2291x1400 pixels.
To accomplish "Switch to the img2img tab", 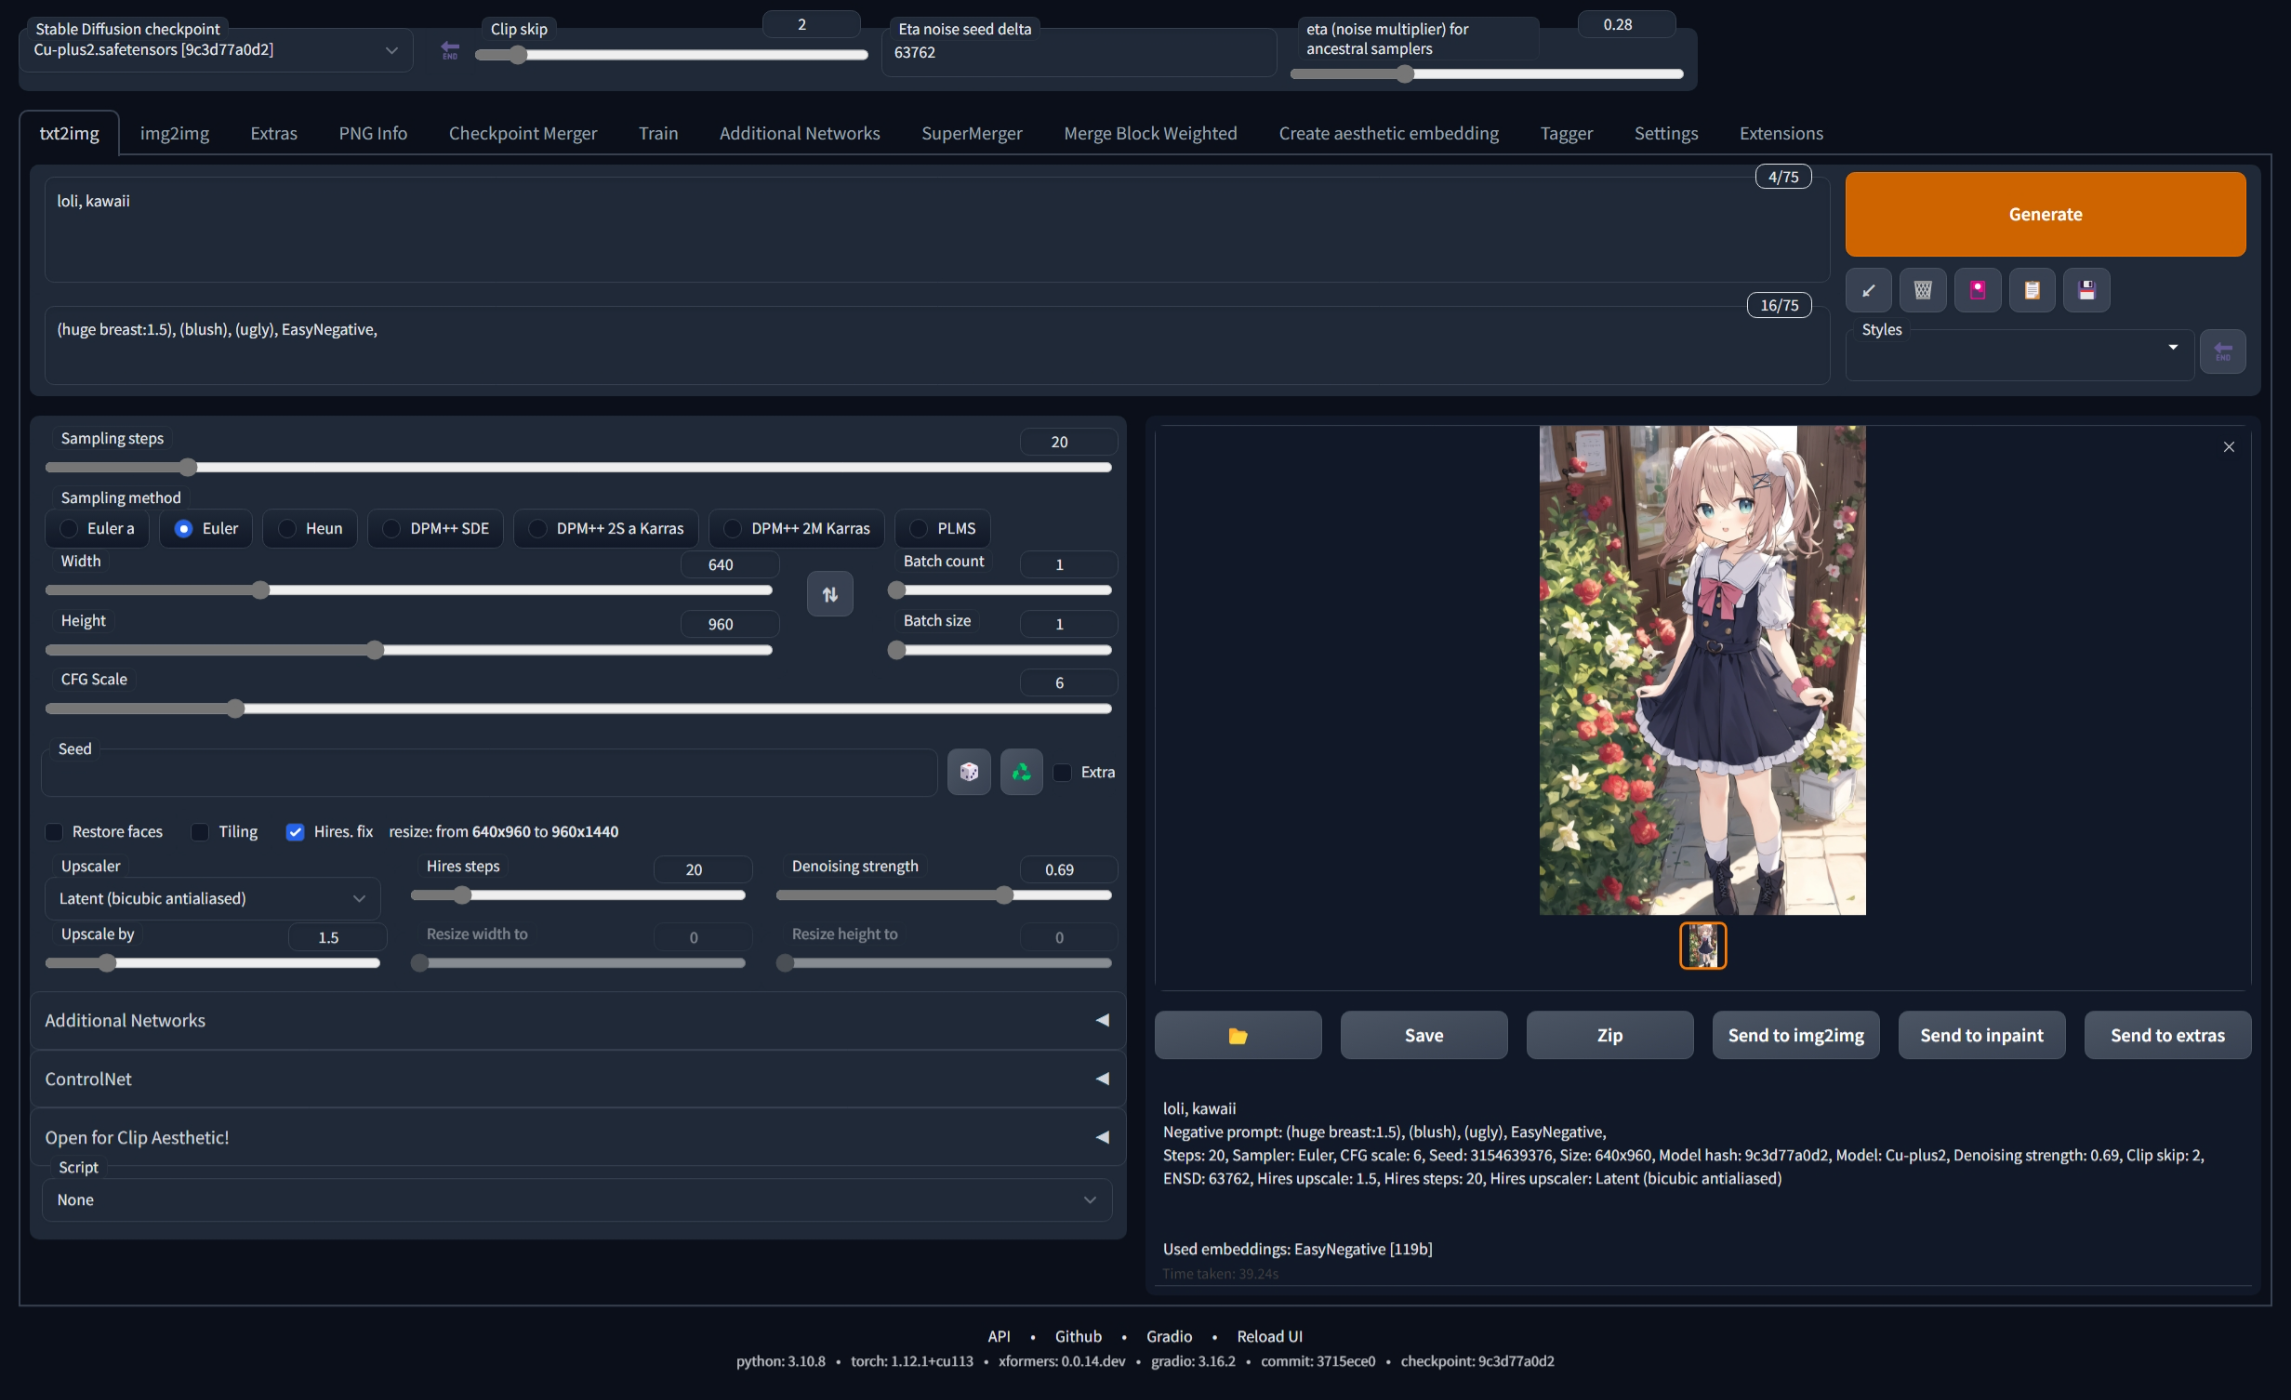I will [174, 132].
